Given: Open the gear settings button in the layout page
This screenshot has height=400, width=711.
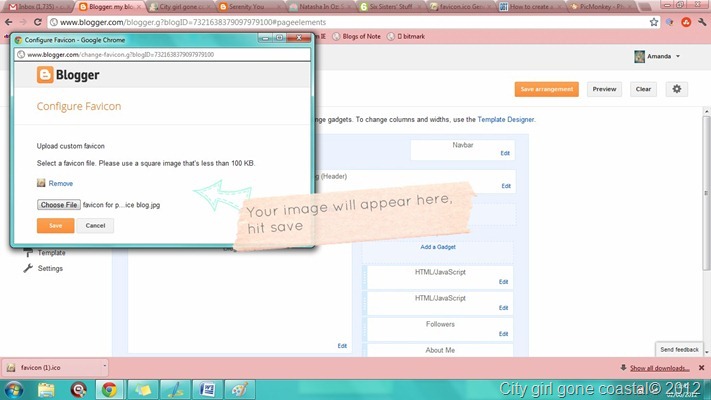Looking at the screenshot, I should point(677,89).
